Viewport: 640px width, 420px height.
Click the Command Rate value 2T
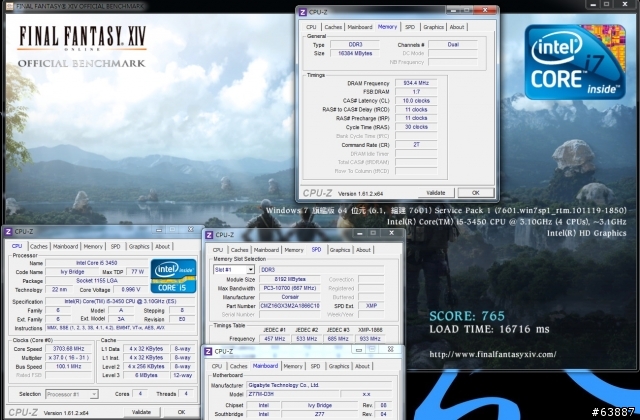[x=416, y=145]
